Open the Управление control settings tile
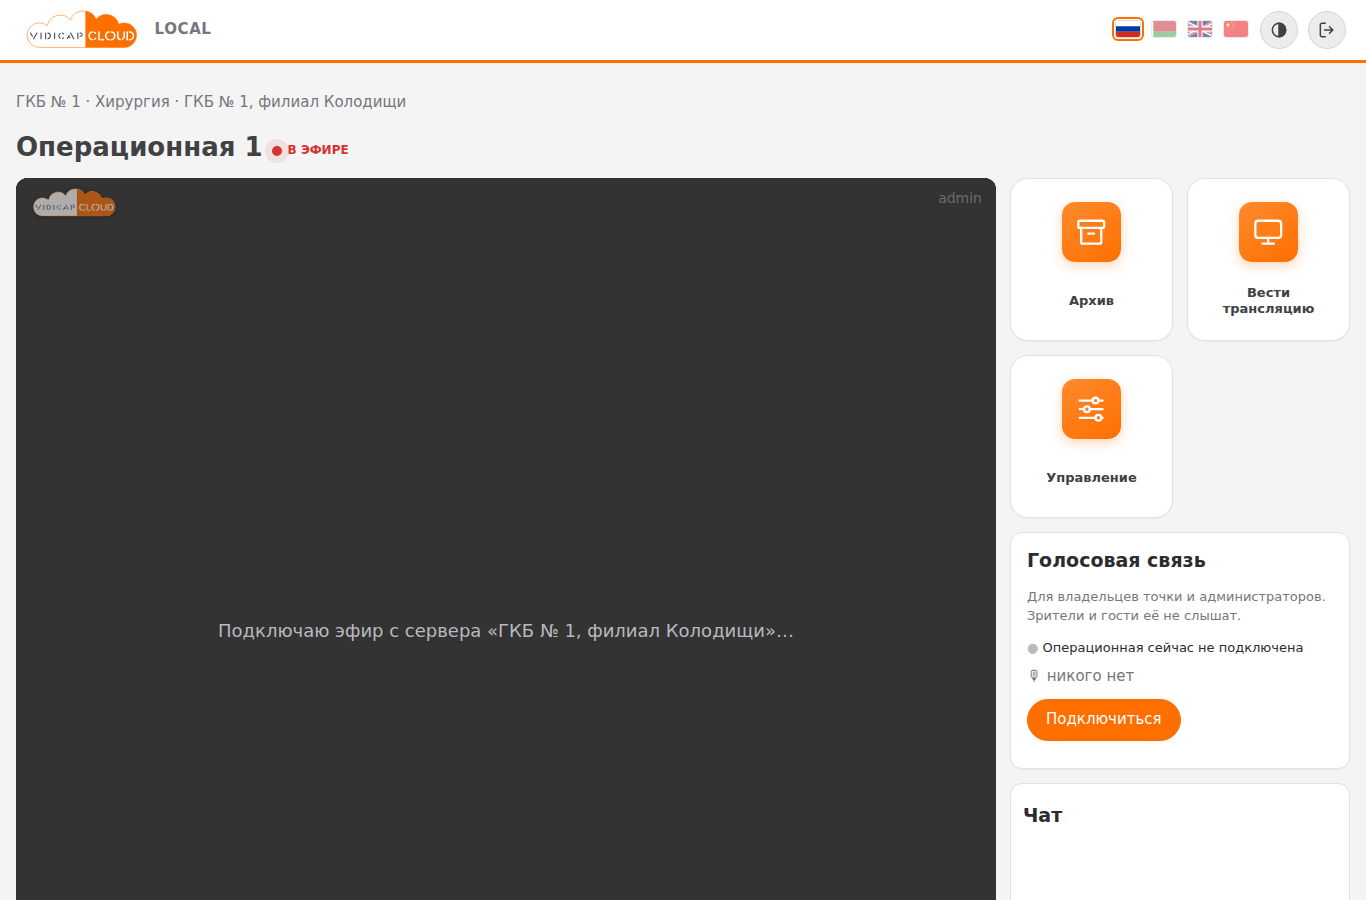The image size is (1366, 900). pyautogui.click(x=1091, y=437)
